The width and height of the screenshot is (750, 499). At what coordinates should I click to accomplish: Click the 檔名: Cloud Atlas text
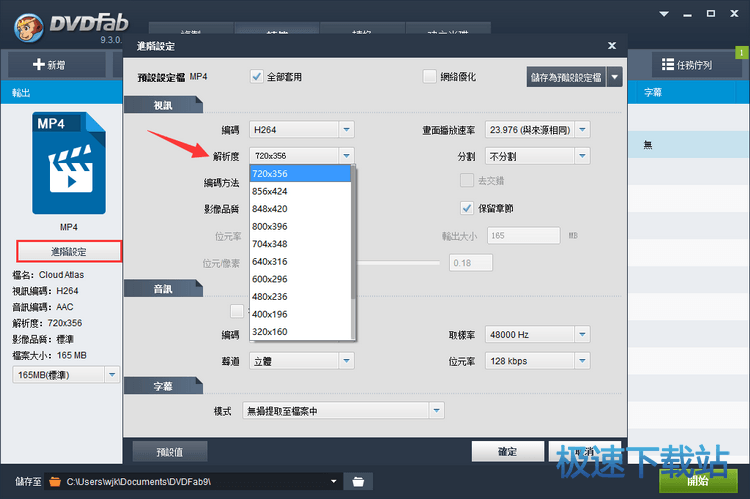(48, 275)
